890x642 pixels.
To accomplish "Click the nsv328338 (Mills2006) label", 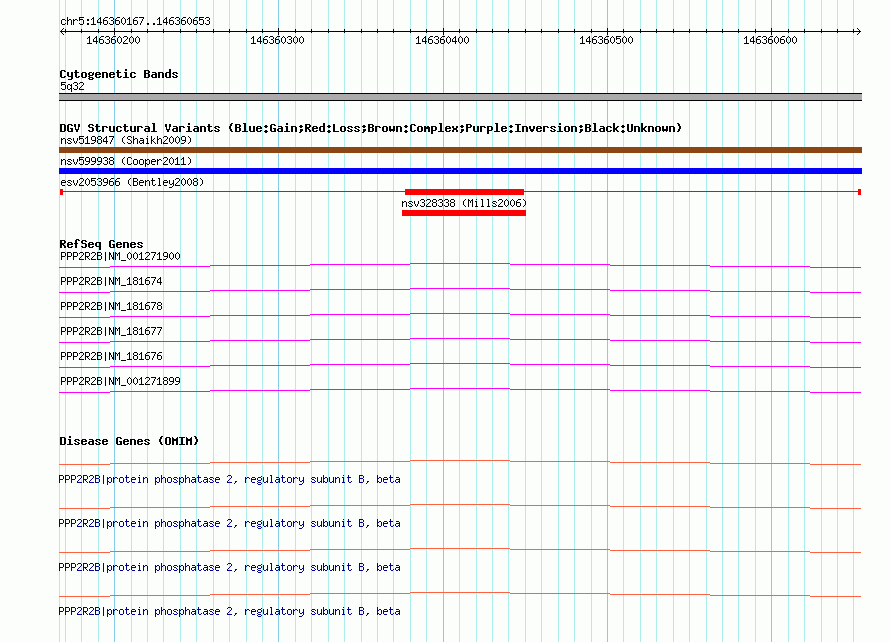I will (x=464, y=203).
